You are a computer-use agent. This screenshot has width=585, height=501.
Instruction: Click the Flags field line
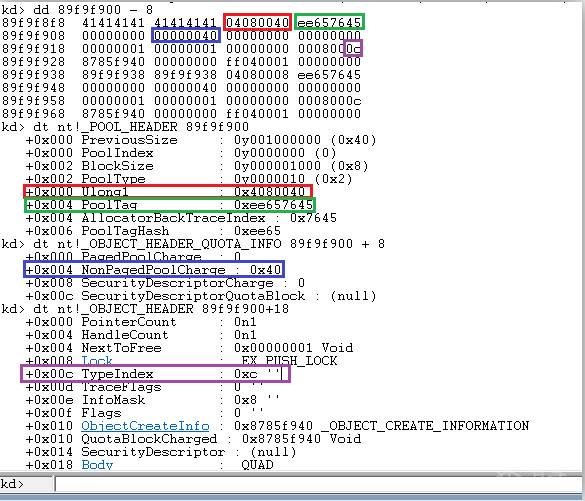(145, 413)
